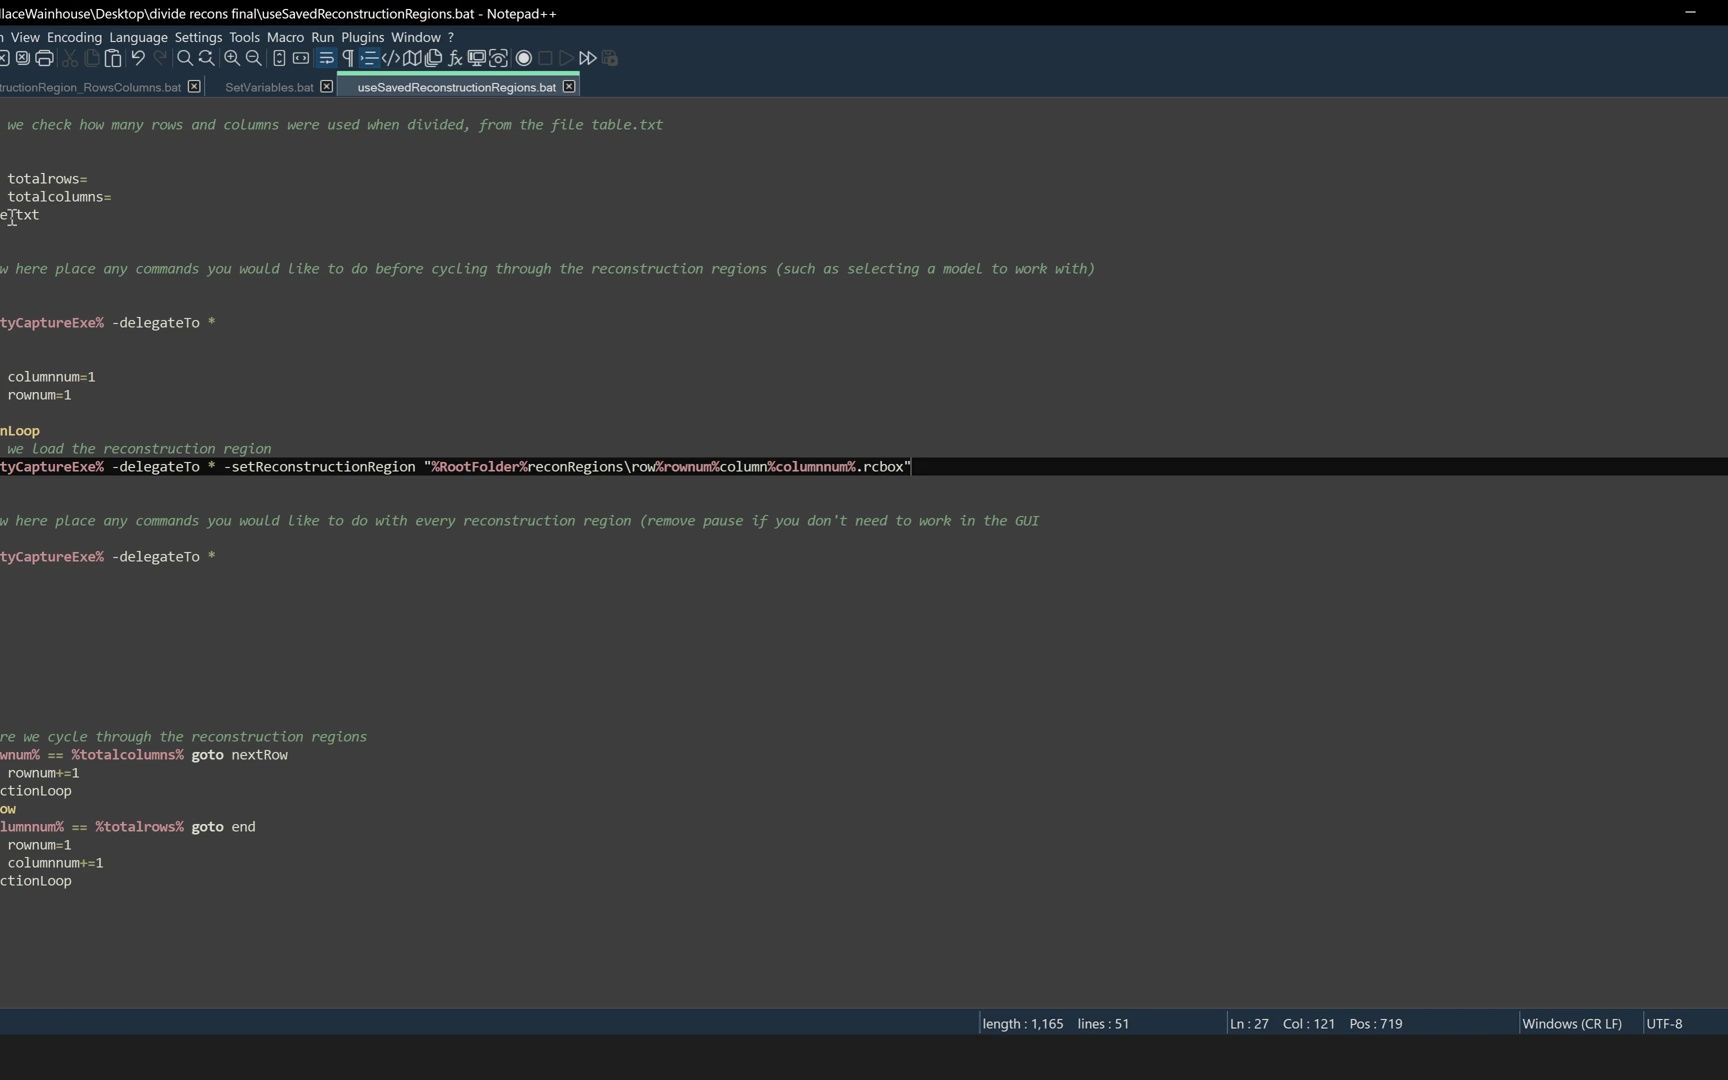
Task: Open the Document Map with the map icon
Action: 412,59
